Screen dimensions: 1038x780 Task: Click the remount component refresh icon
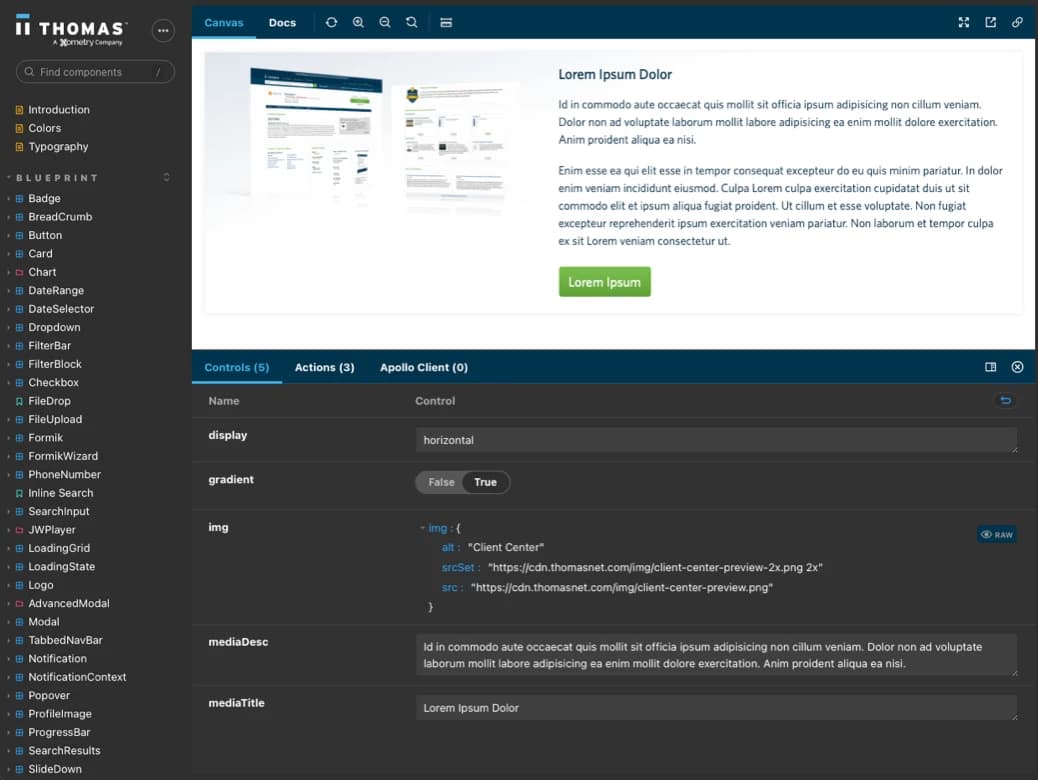pyautogui.click(x=332, y=23)
